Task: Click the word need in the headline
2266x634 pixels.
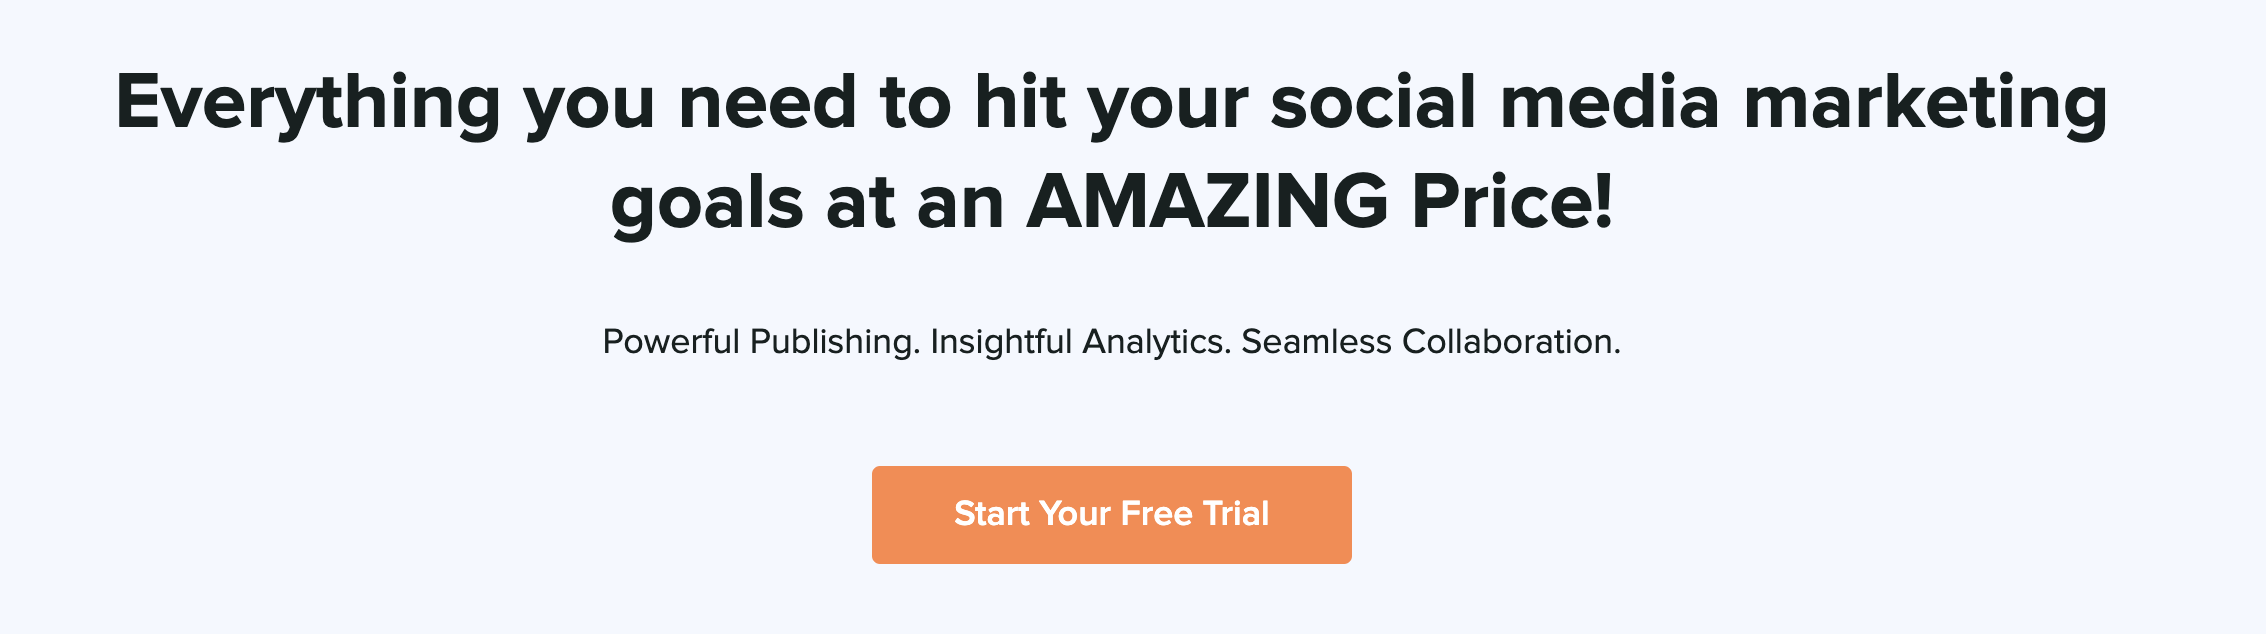Action: pyautogui.click(x=767, y=101)
